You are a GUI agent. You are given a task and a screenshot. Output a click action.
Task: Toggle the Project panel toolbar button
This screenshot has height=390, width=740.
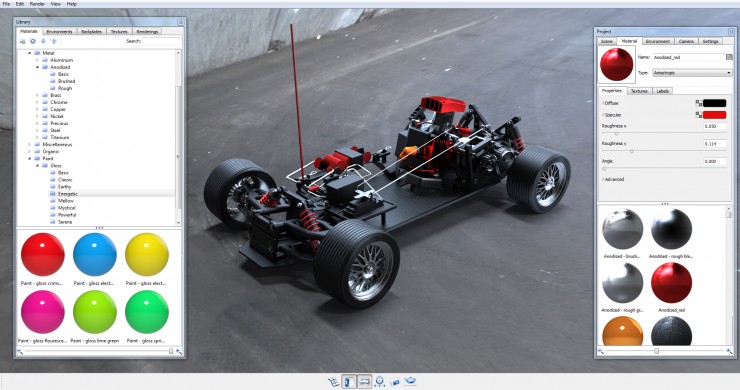tap(364, 382)
